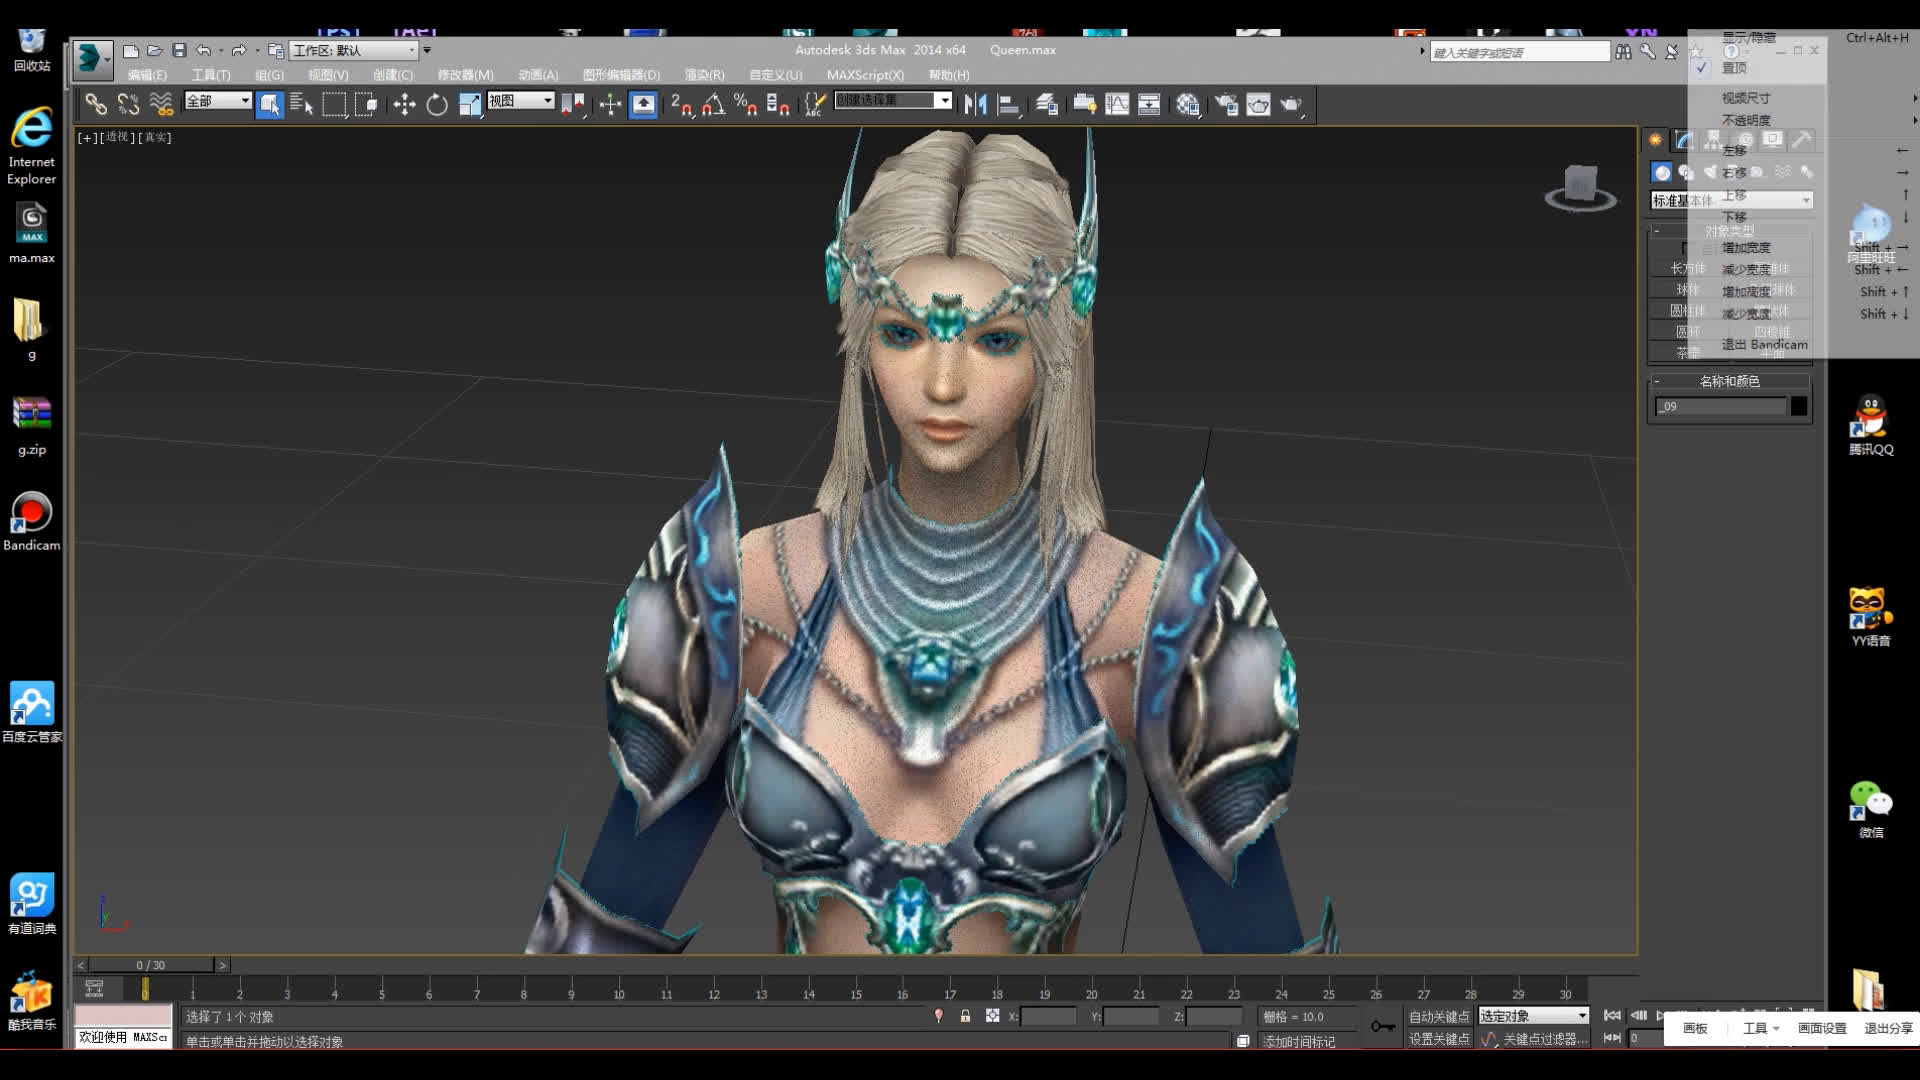Toggle the Percent Snap button
The height and width of the screenshot is (1080, 1920).
[746, 104]
